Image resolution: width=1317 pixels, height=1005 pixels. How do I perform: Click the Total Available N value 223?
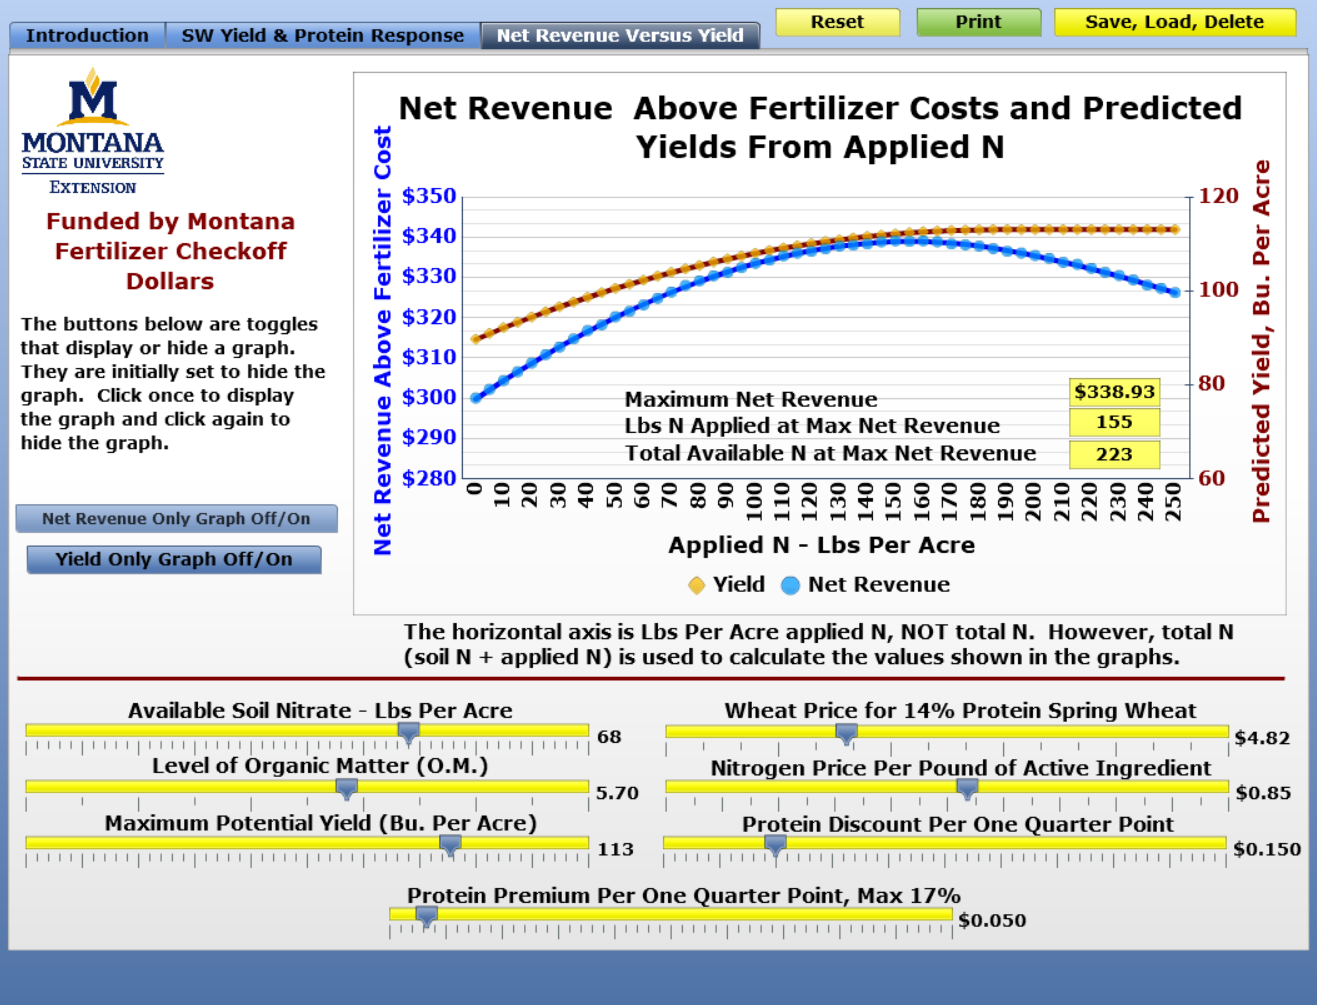1114,454
